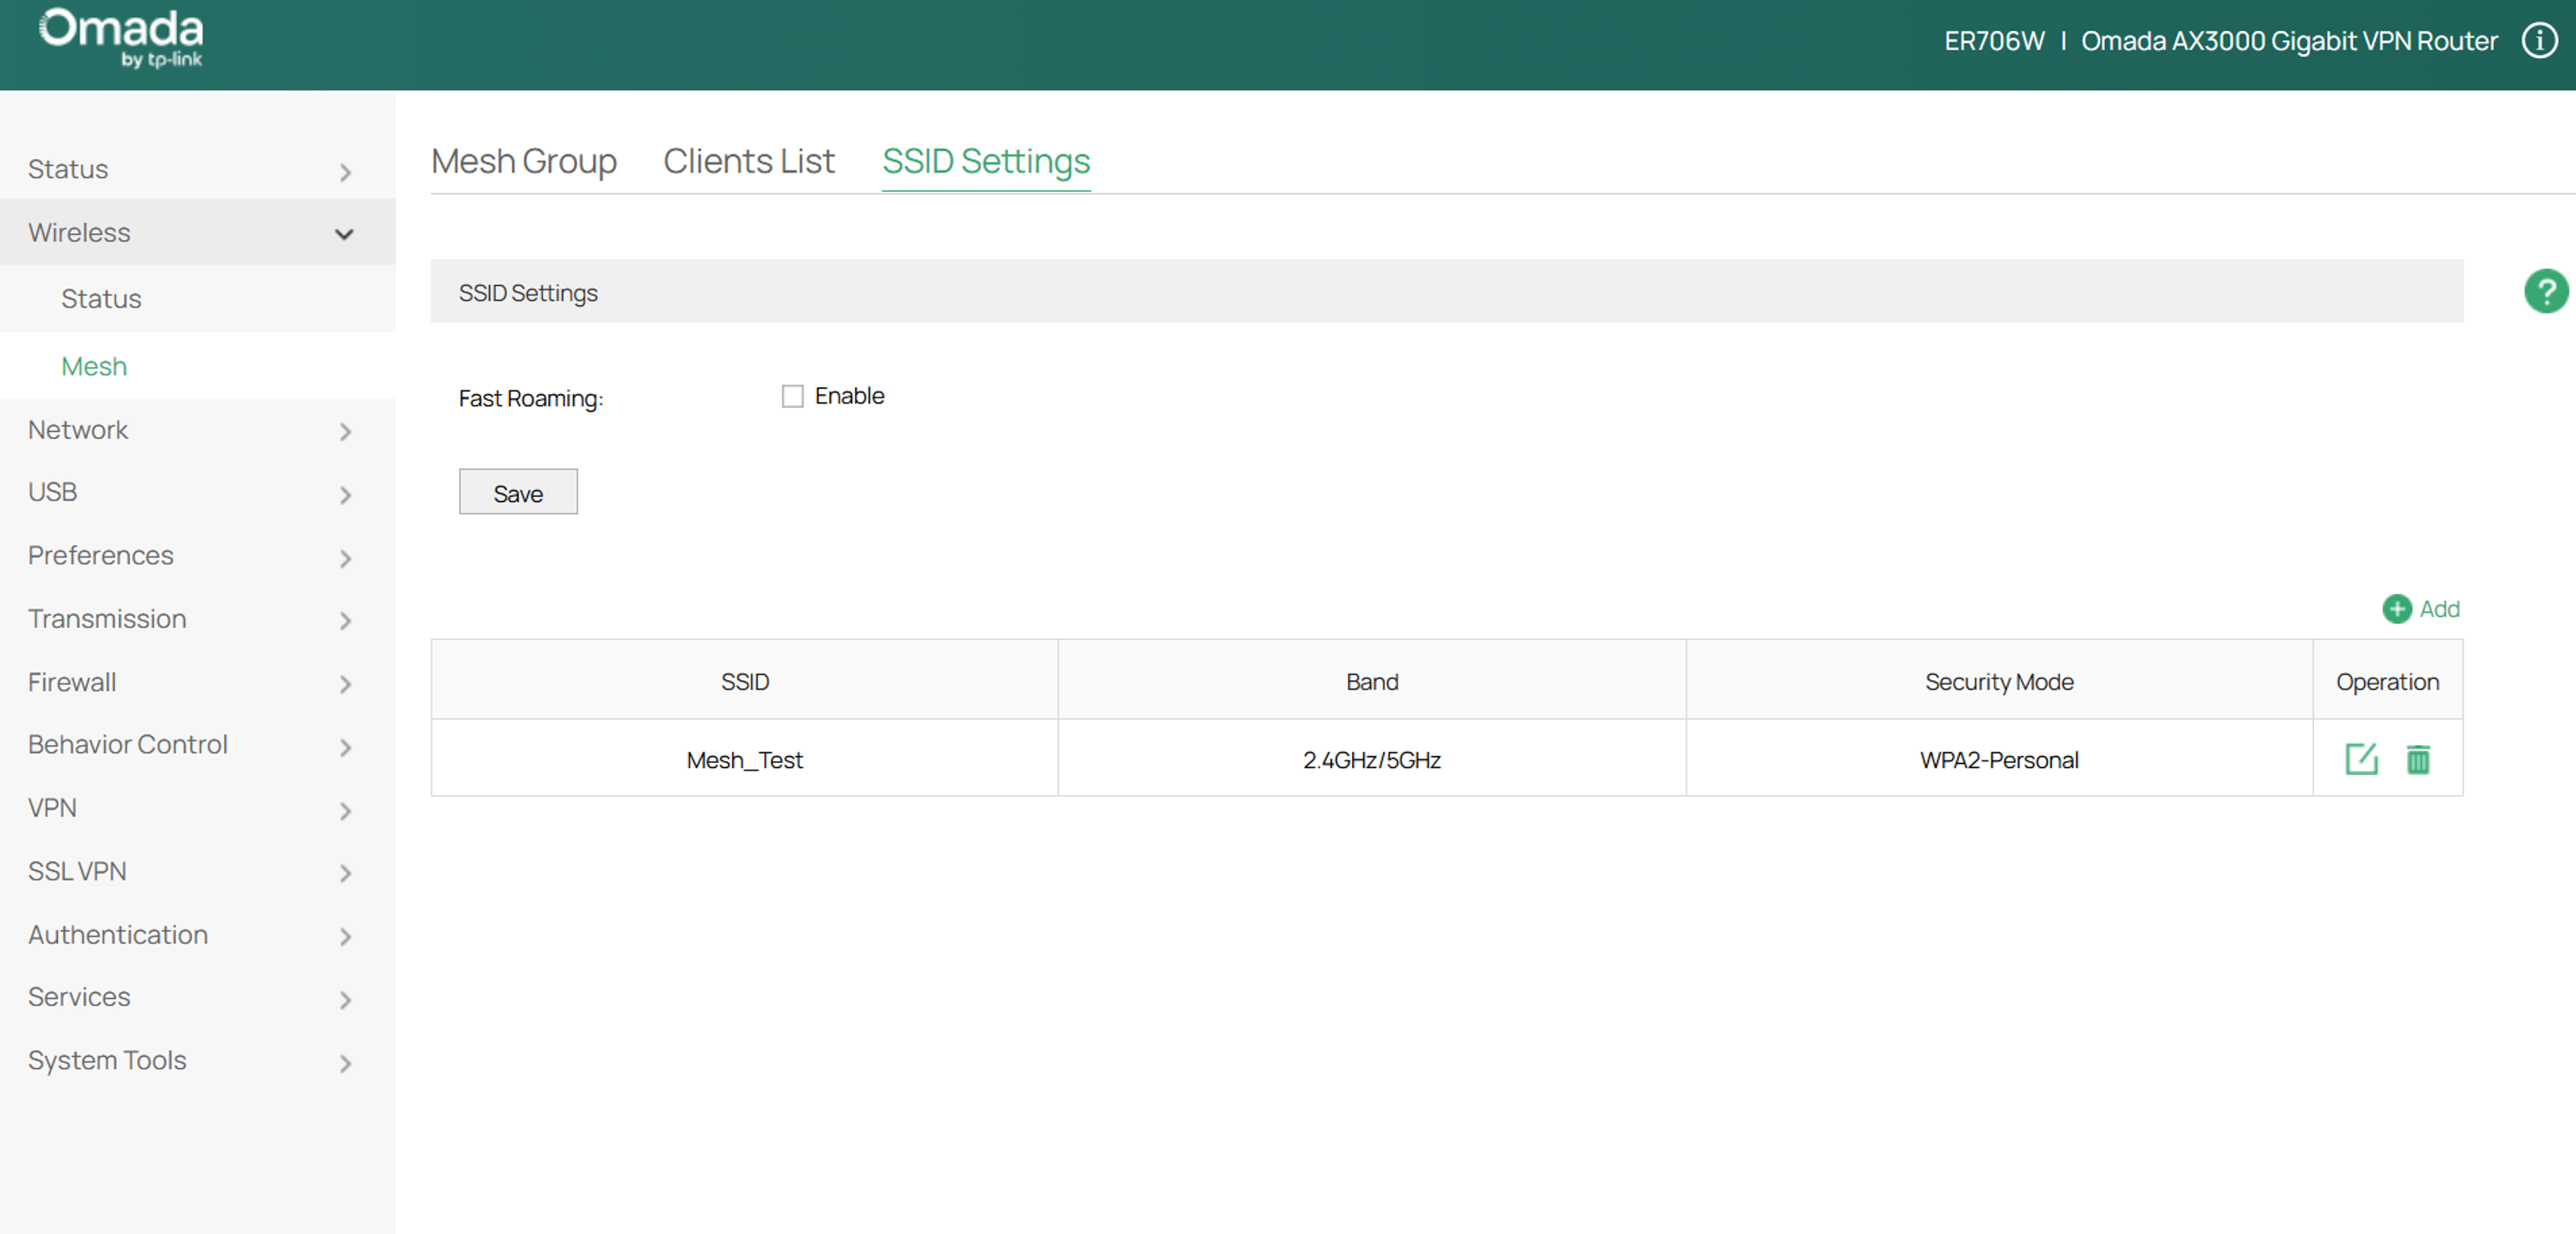Edit the Mesh_Test SSID entry
Viewport: 2576px width, 1234px height.
point(2361,759)
